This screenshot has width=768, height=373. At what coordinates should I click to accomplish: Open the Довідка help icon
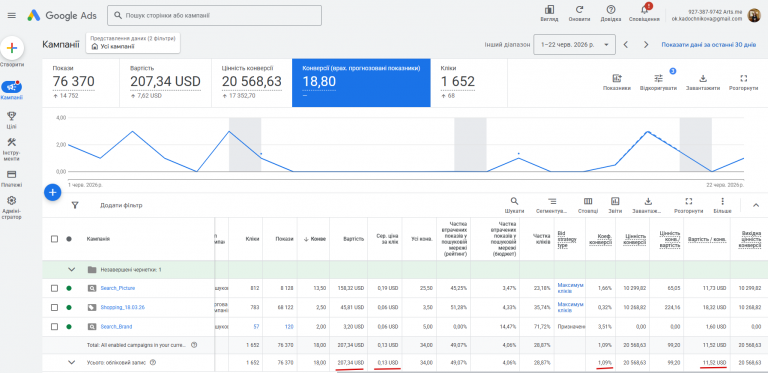(611, 13)
